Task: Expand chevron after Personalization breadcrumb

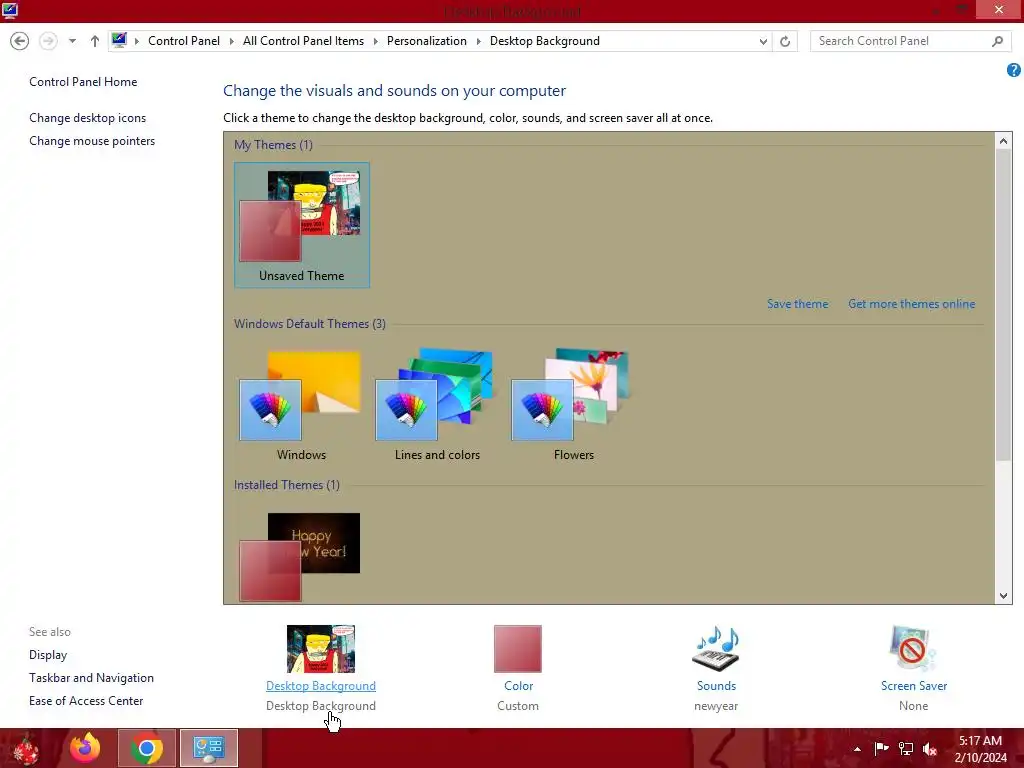Action: [x=479, y=41]
